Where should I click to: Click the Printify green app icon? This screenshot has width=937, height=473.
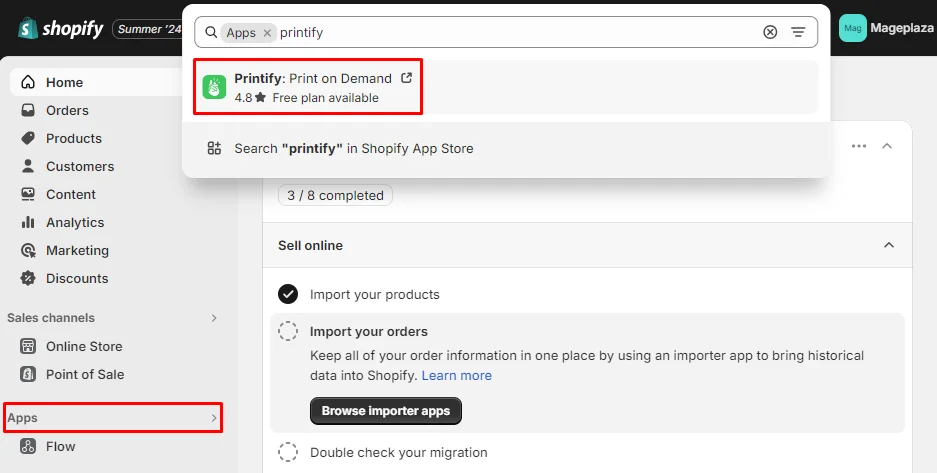214,87
